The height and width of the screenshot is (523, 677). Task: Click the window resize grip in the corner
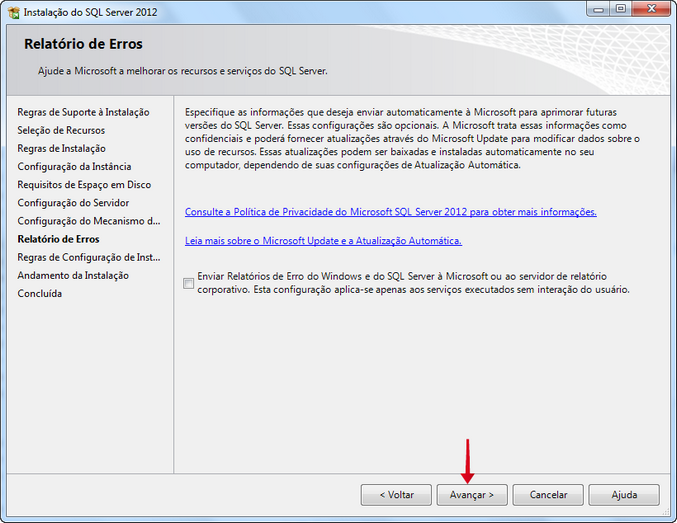[665, 511]
